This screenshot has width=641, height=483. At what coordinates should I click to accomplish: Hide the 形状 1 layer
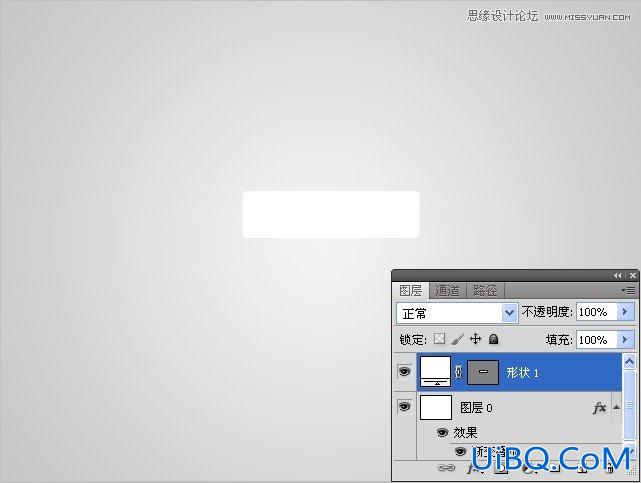click(404, 371)
